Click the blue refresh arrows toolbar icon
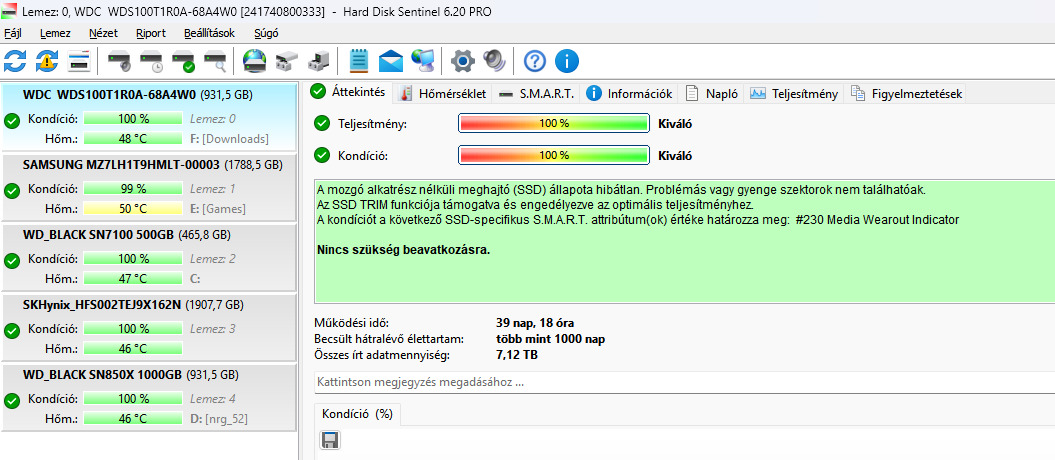 click(15, 61)
